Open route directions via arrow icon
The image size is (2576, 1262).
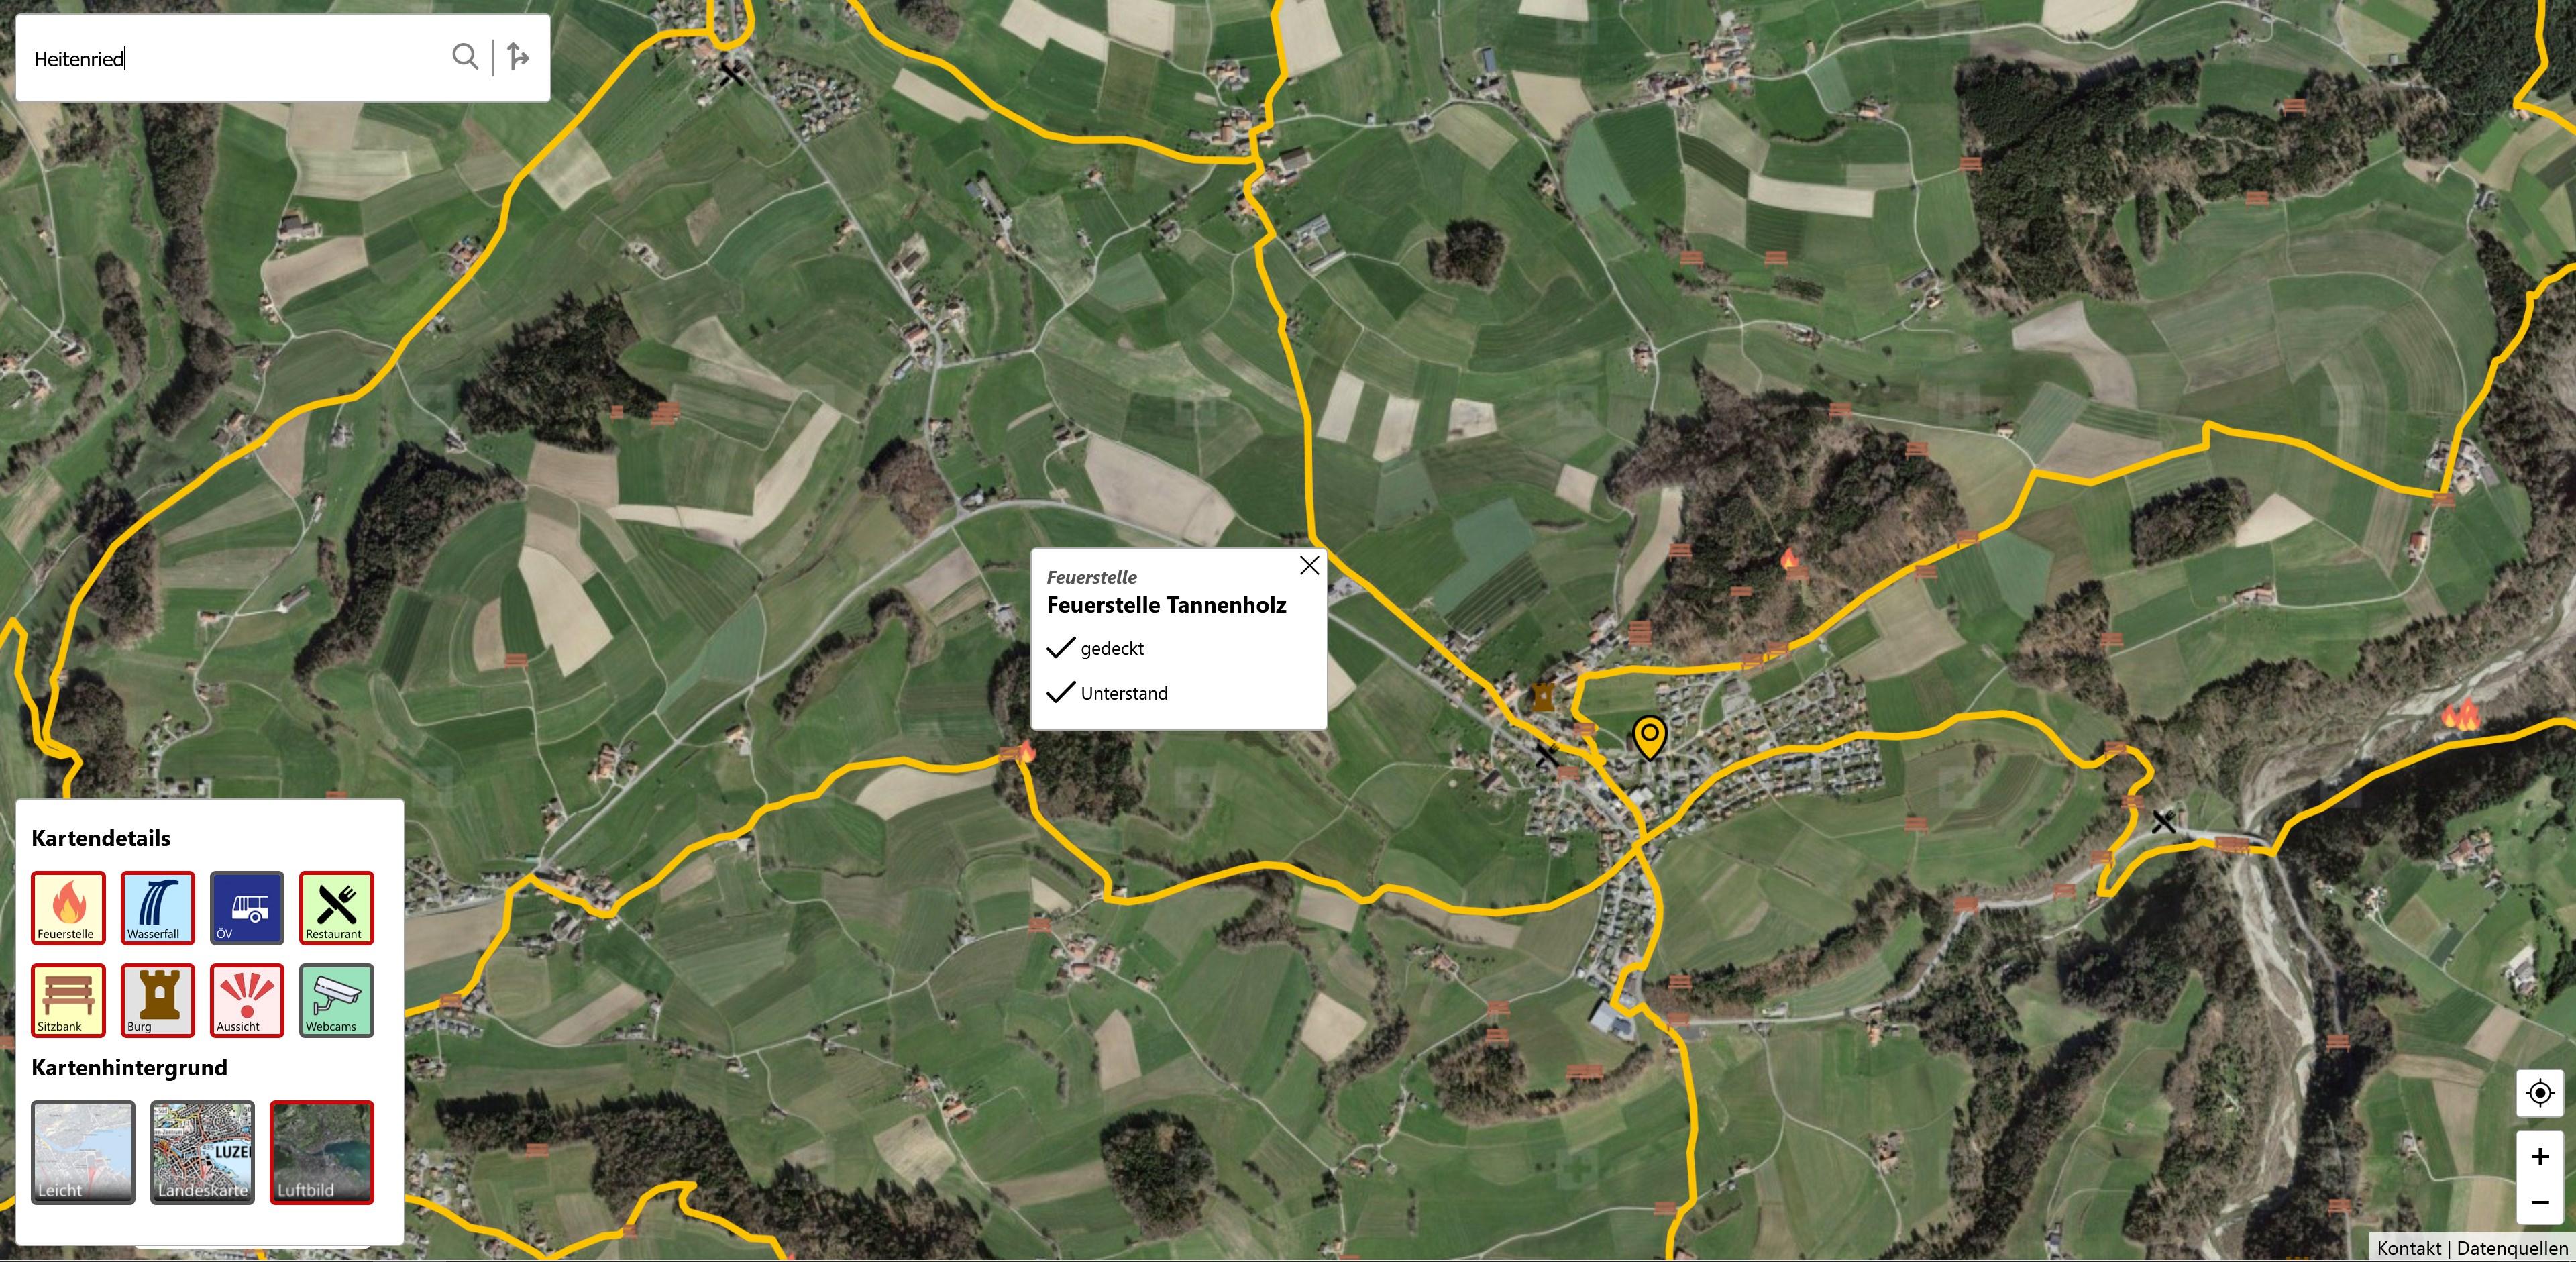click(x=518, y=57)
